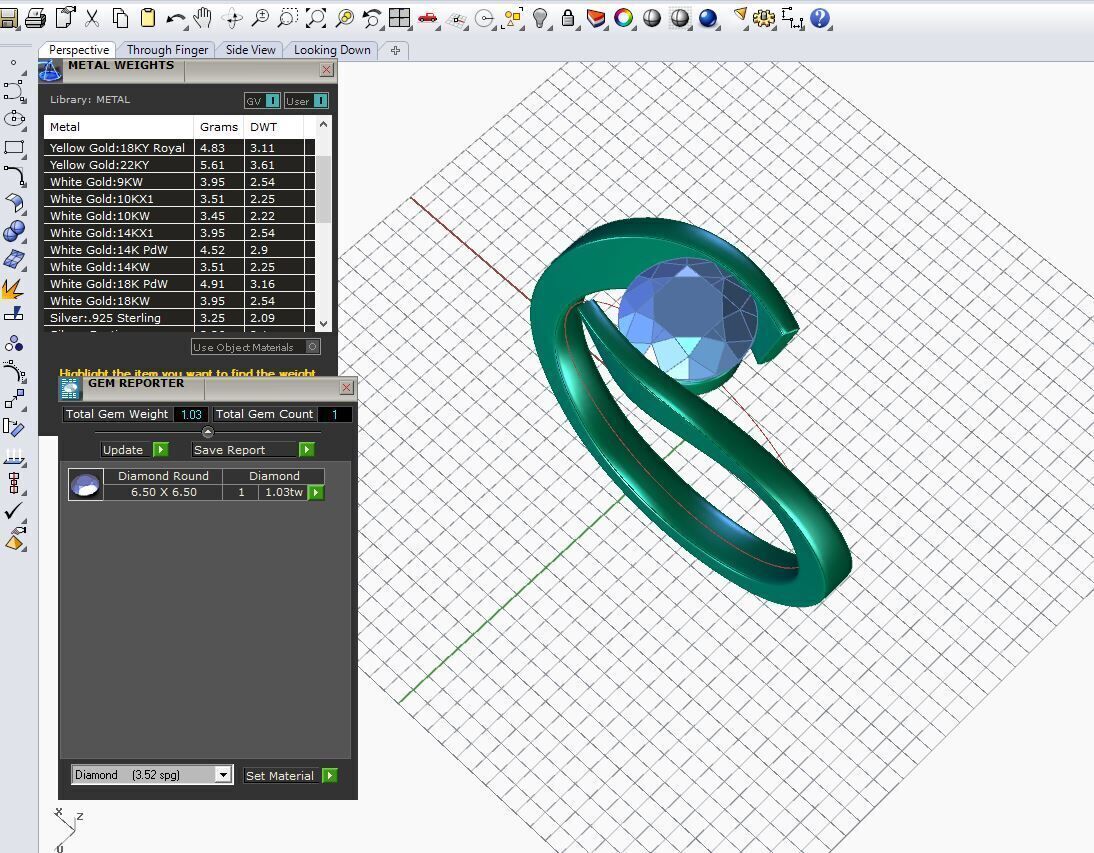
Task: Click the Paste clipboard icon
Action: pyautogui.click(x=147, y=18)
